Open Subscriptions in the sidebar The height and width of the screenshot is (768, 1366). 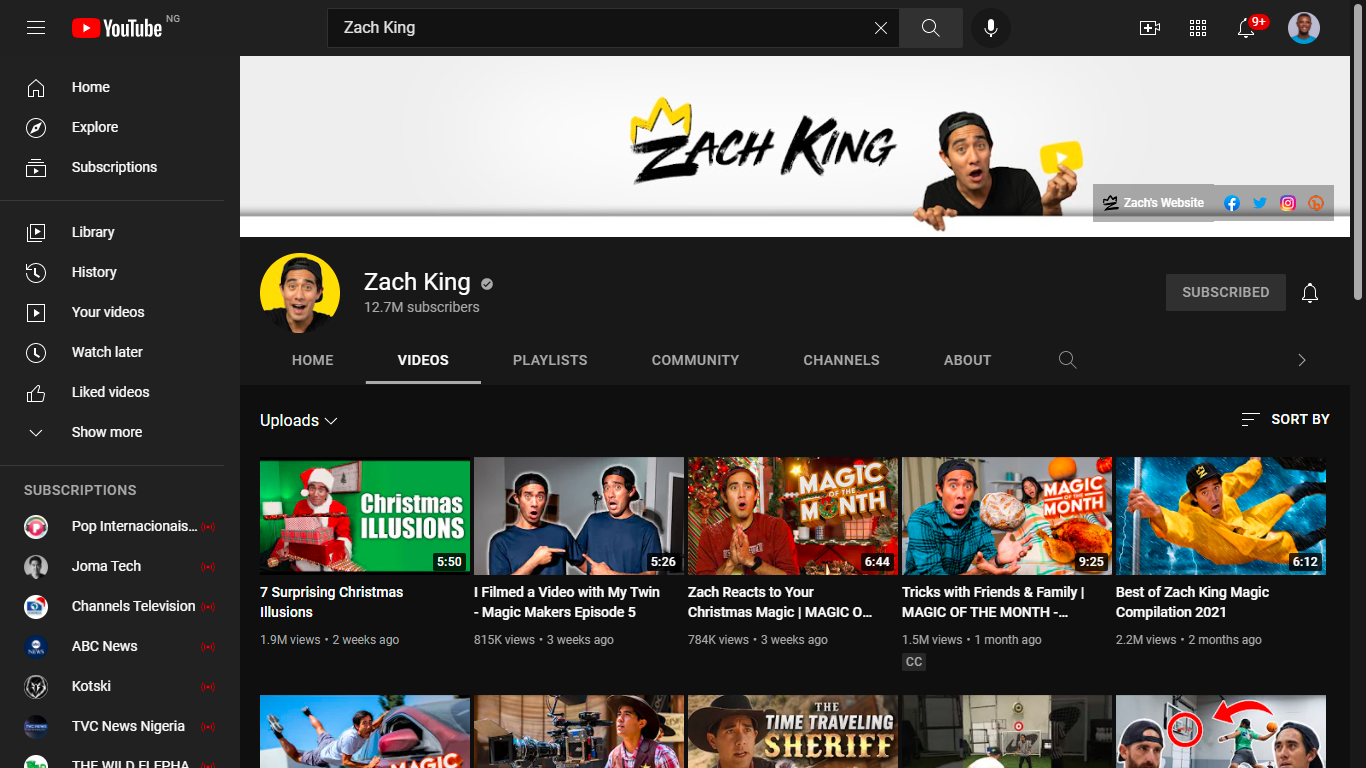click(x=120, y=167)
